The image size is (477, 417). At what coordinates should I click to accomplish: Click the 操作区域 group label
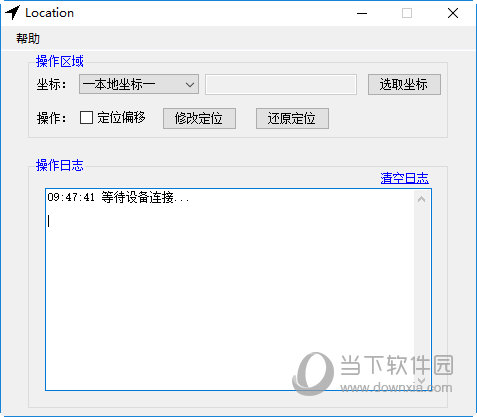tap(60, 61)
